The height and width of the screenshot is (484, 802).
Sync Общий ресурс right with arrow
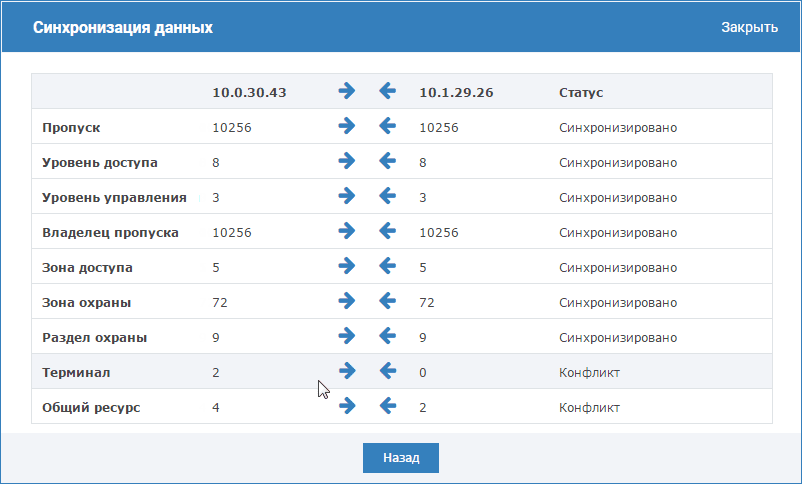click(x=347, y=406)
